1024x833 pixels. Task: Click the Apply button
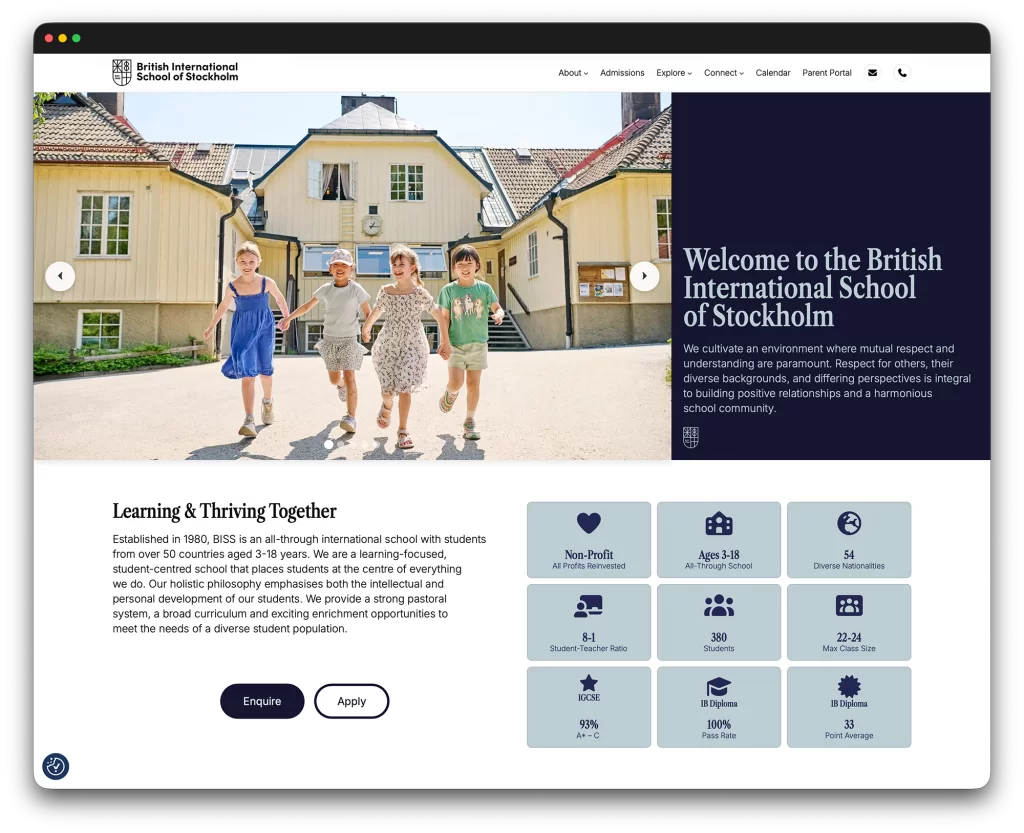pyautogui.click(x=351, y=701)
